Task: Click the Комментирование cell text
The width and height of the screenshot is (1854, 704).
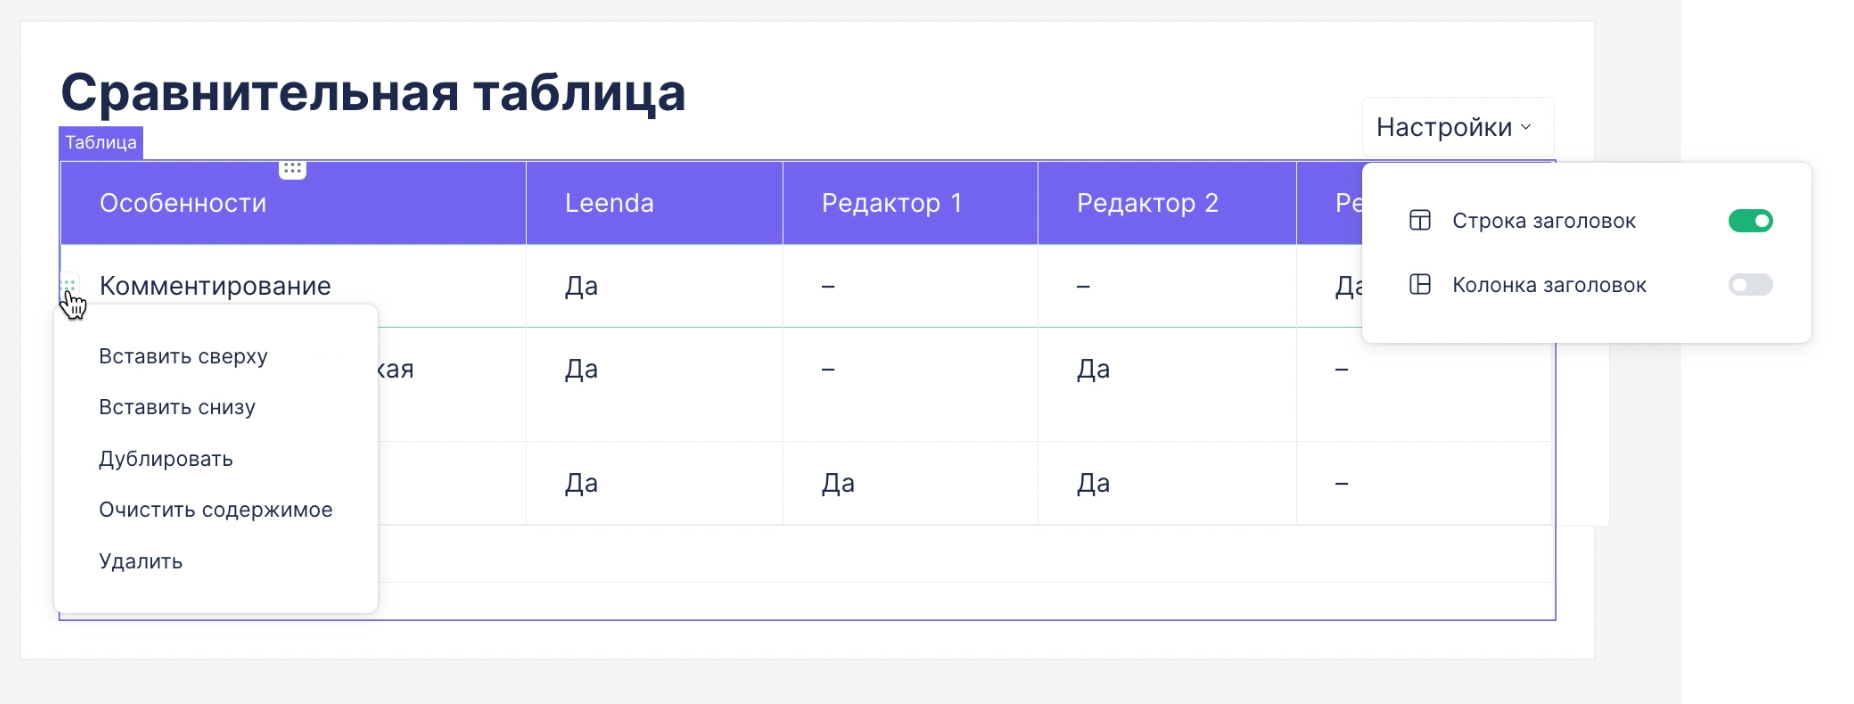Action: click(x=215, y=286)
